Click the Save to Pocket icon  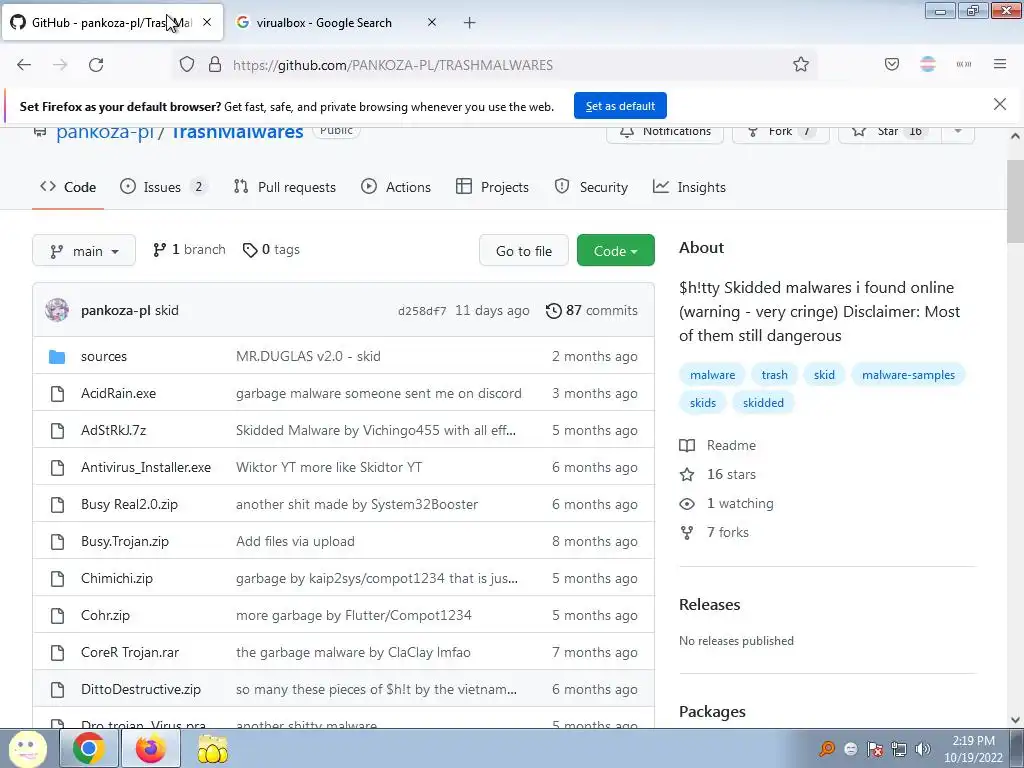tap(891, 65)
